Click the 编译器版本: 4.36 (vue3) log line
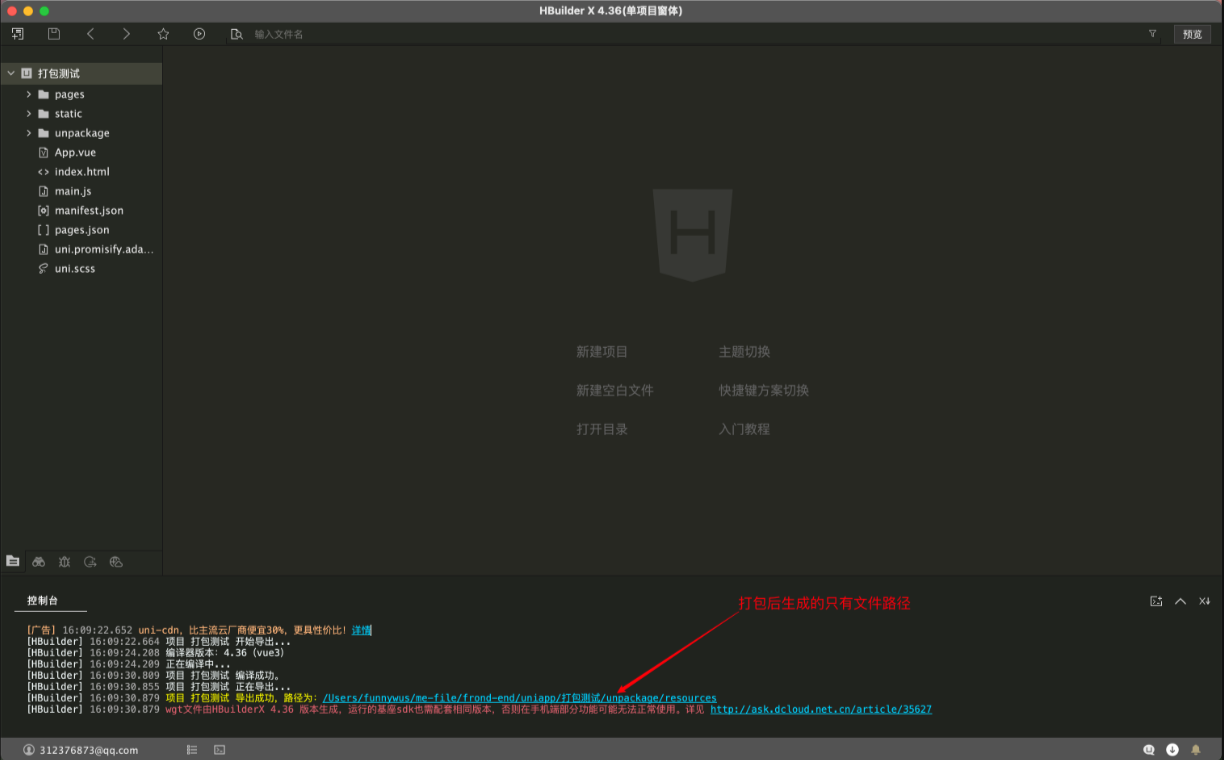 click(156, 653)
